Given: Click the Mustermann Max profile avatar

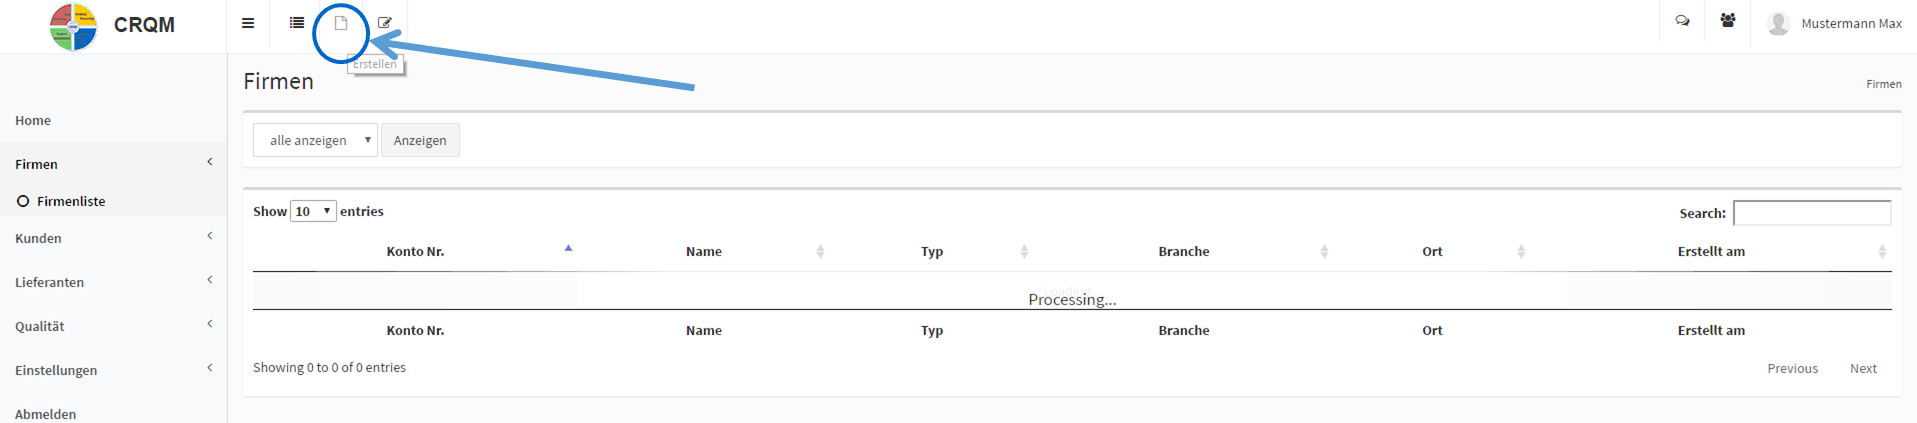Looking at the screenshot, I should pos(1778,23).
